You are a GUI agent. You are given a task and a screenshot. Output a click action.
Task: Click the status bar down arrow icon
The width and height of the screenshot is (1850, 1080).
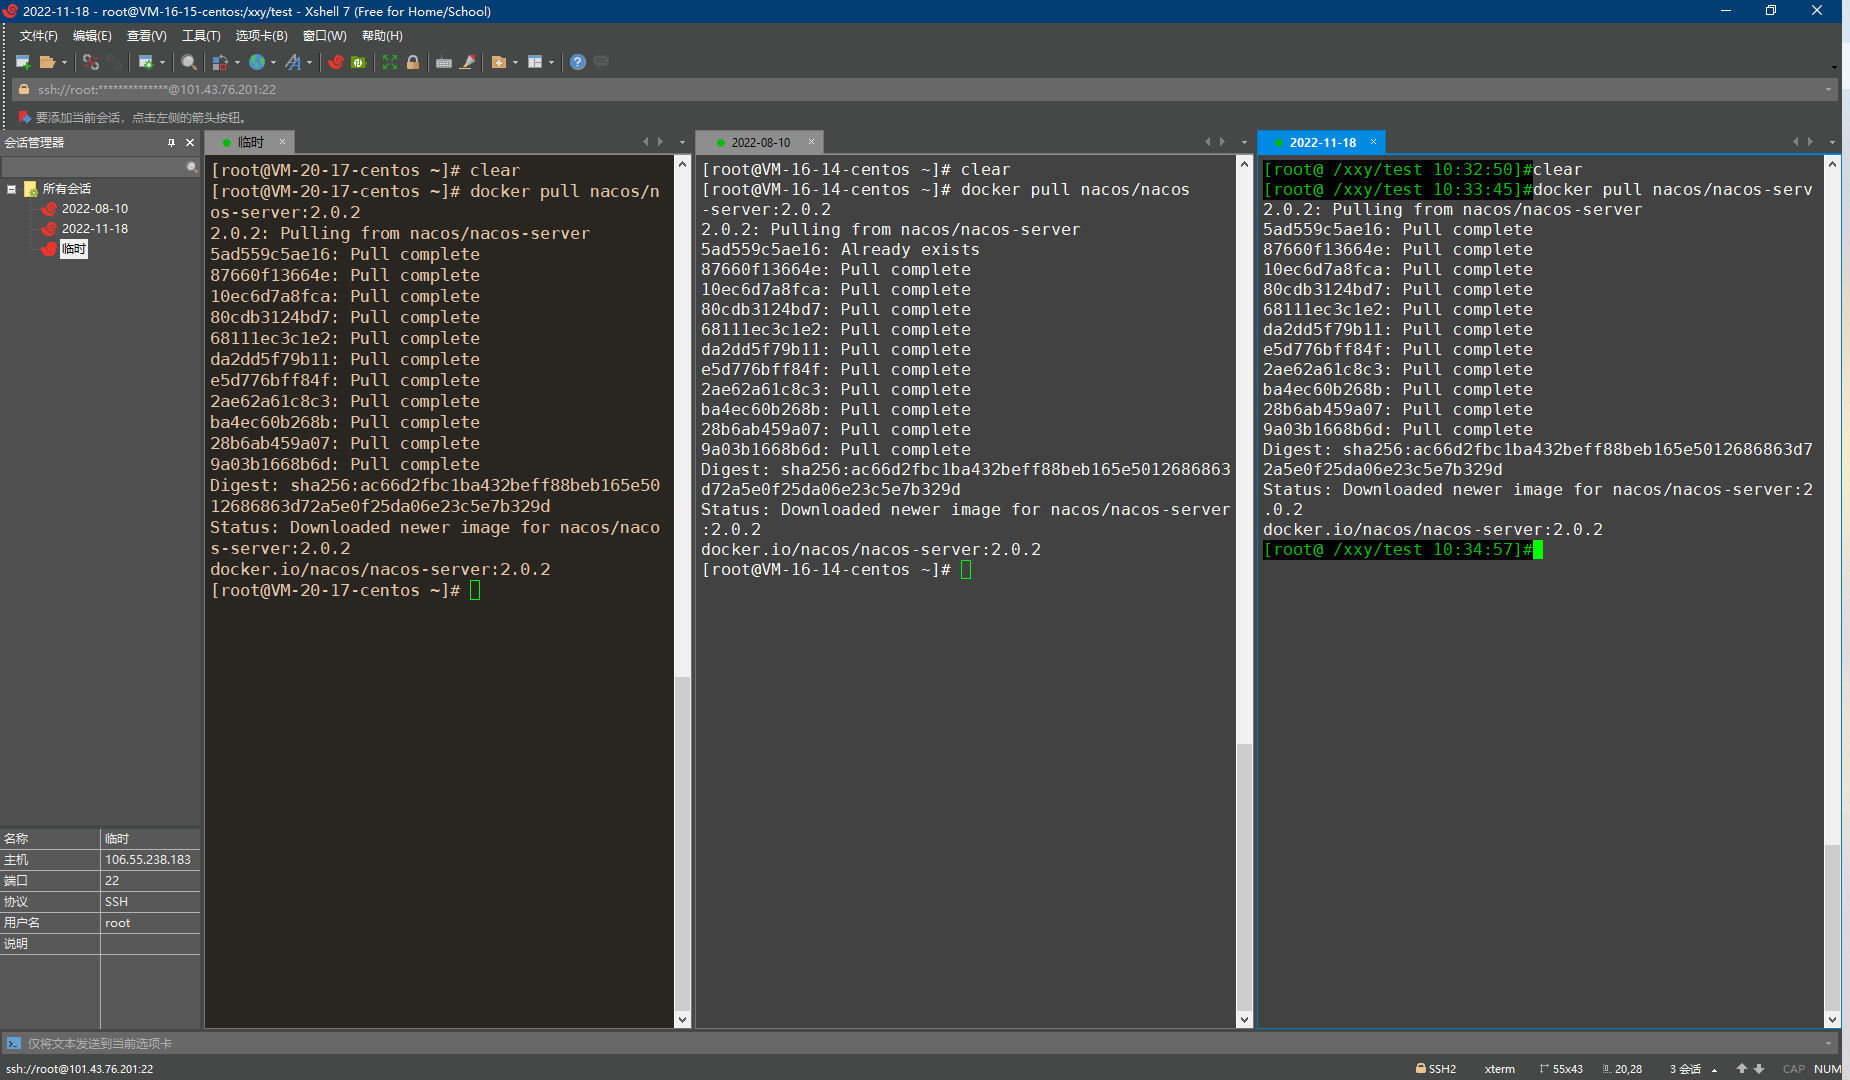tap(1759, 1069)
